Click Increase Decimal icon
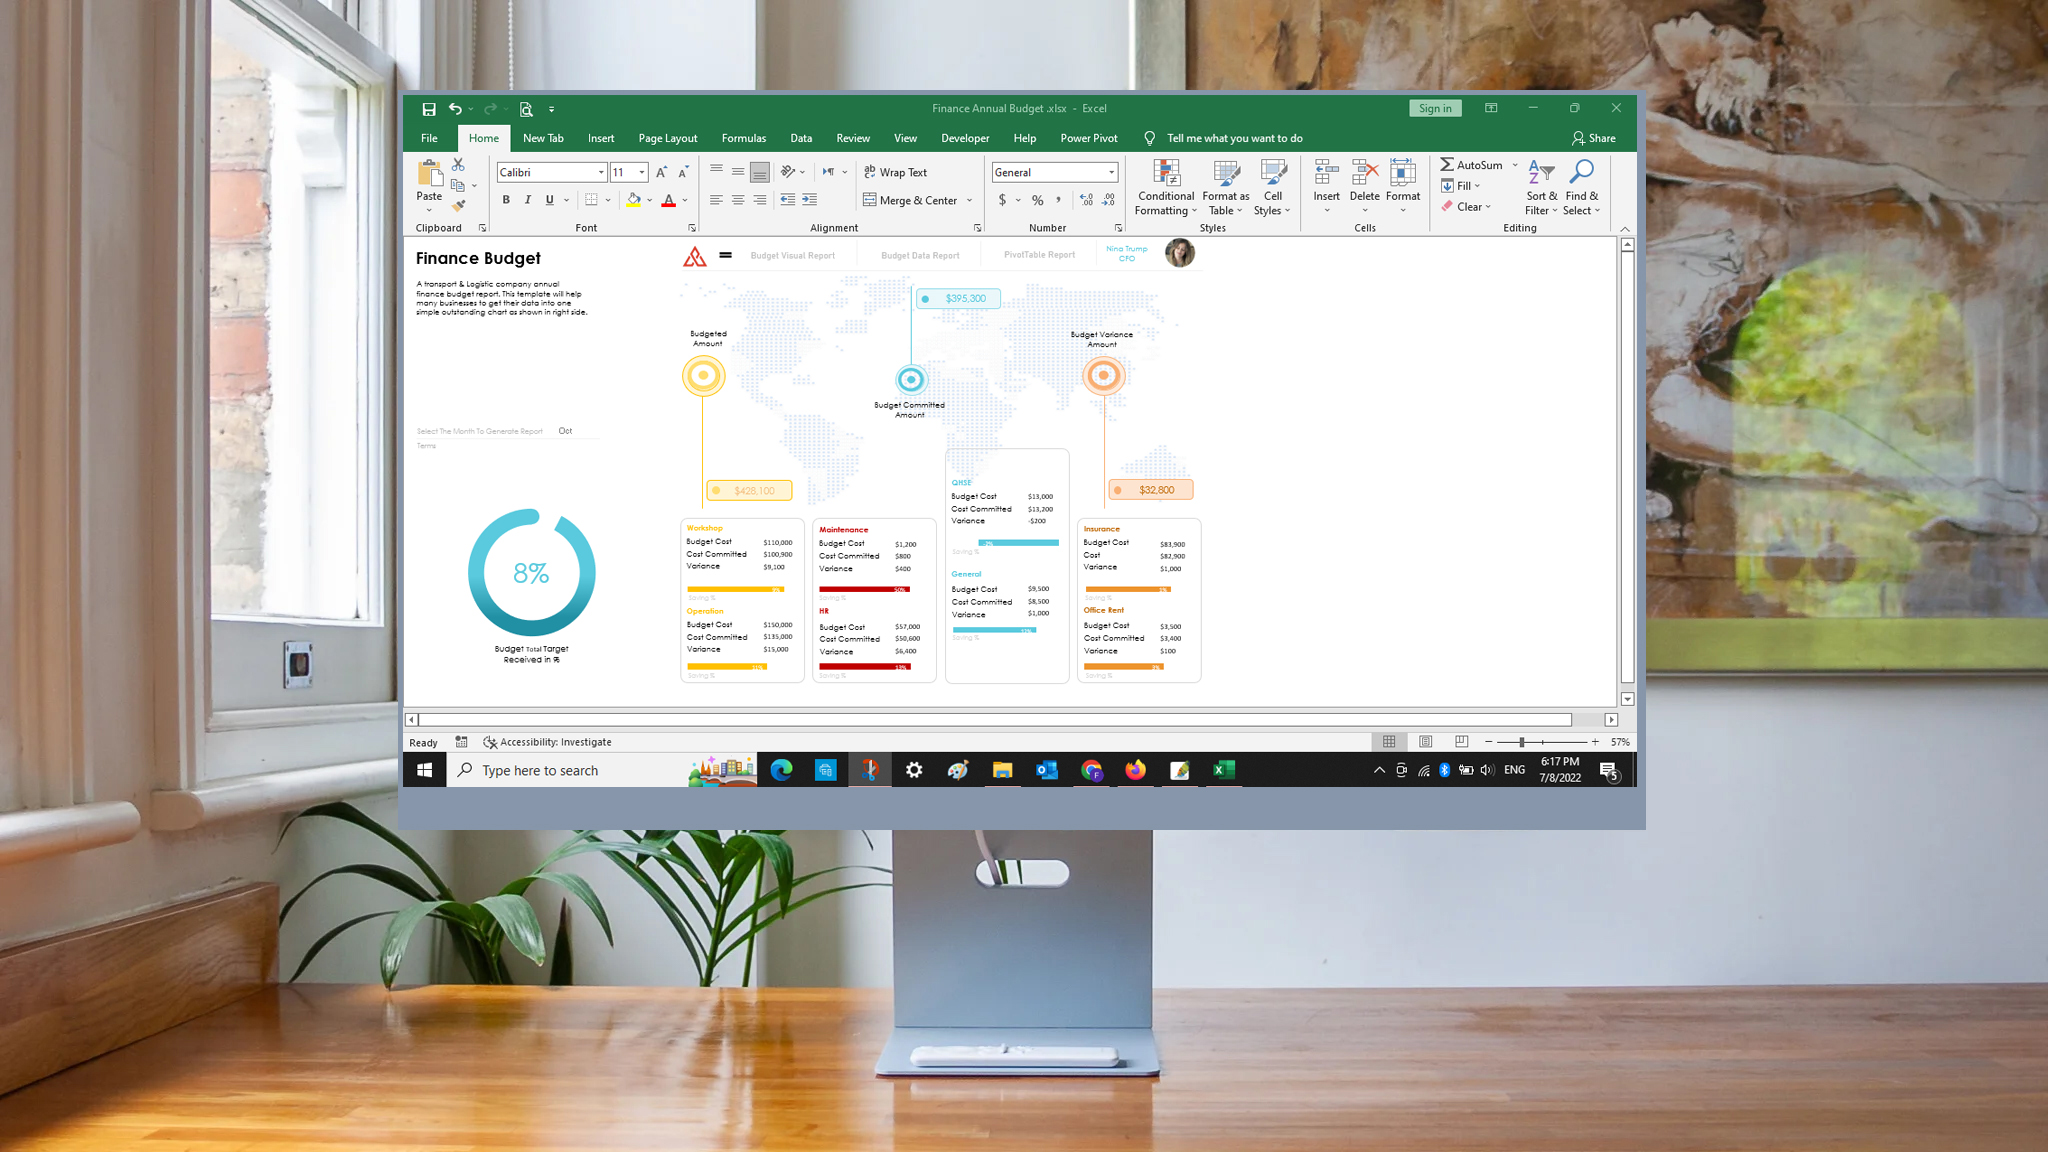This screenshot has width=2048, height=1152. point(1087,200)
